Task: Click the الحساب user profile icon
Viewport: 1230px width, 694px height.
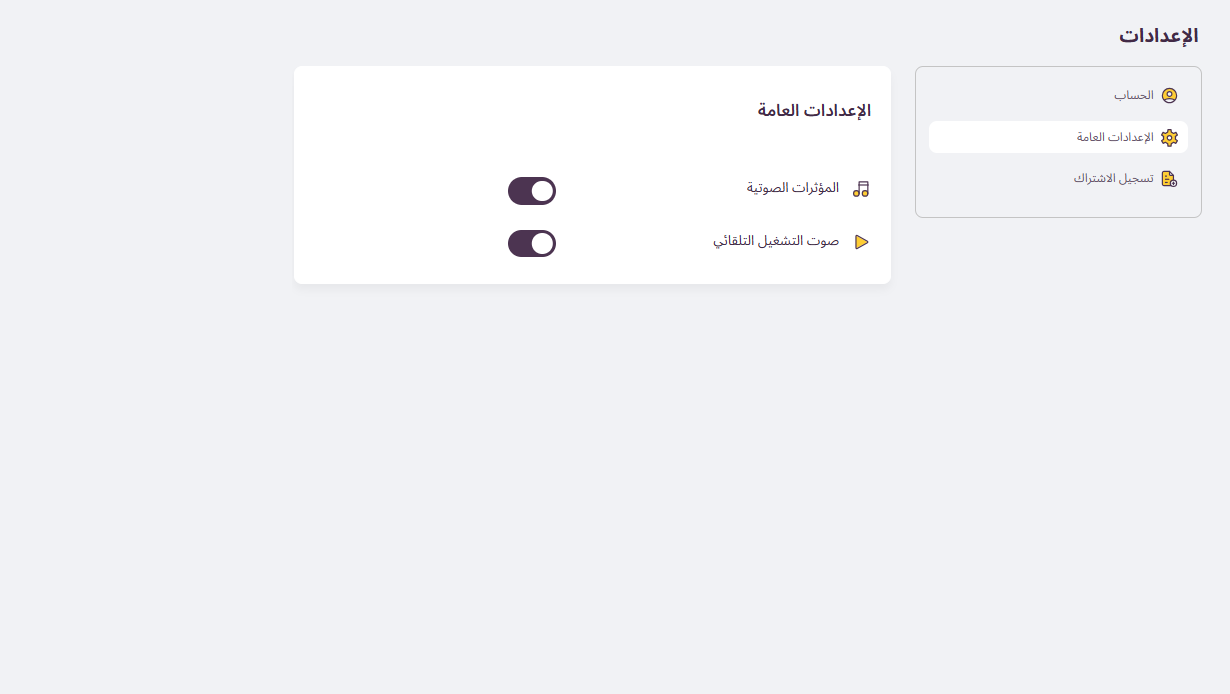Action: coord(1169,96)
